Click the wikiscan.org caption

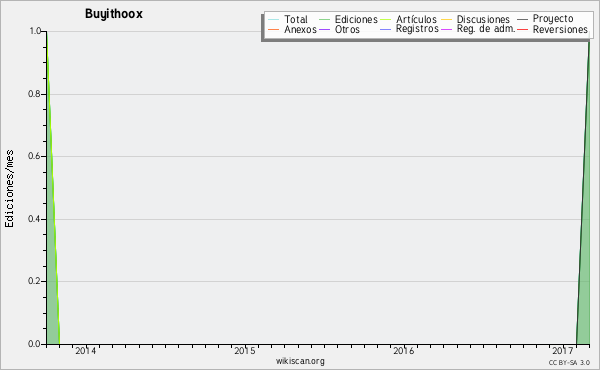(300, 361)
